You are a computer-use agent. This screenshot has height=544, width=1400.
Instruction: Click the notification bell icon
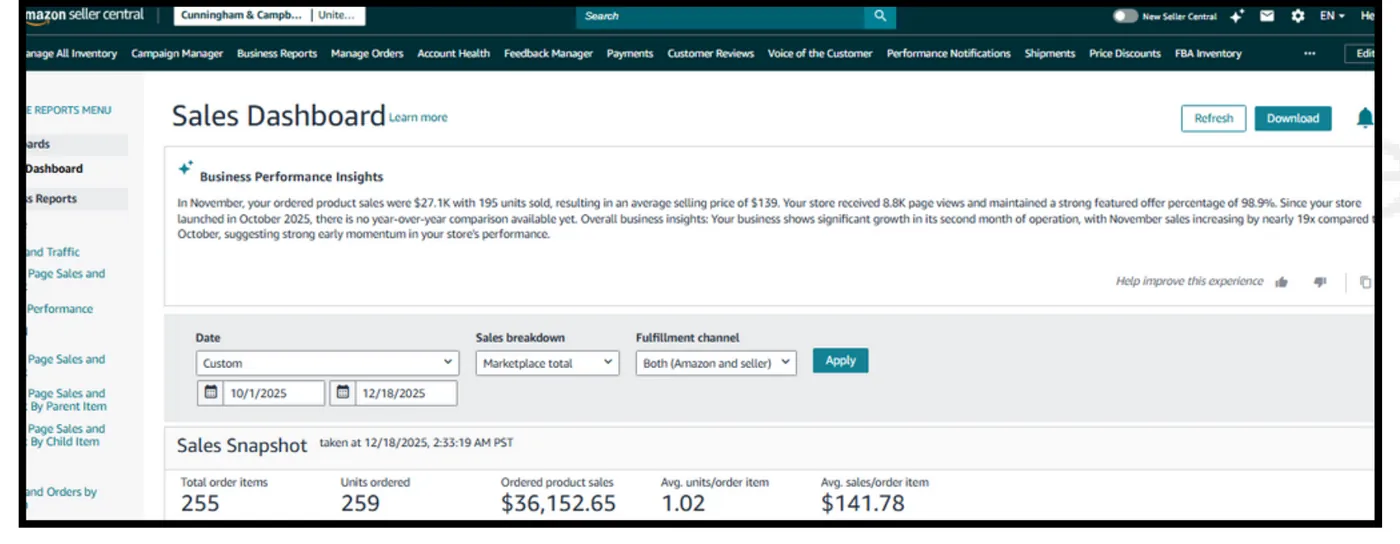pos(1365,118)
